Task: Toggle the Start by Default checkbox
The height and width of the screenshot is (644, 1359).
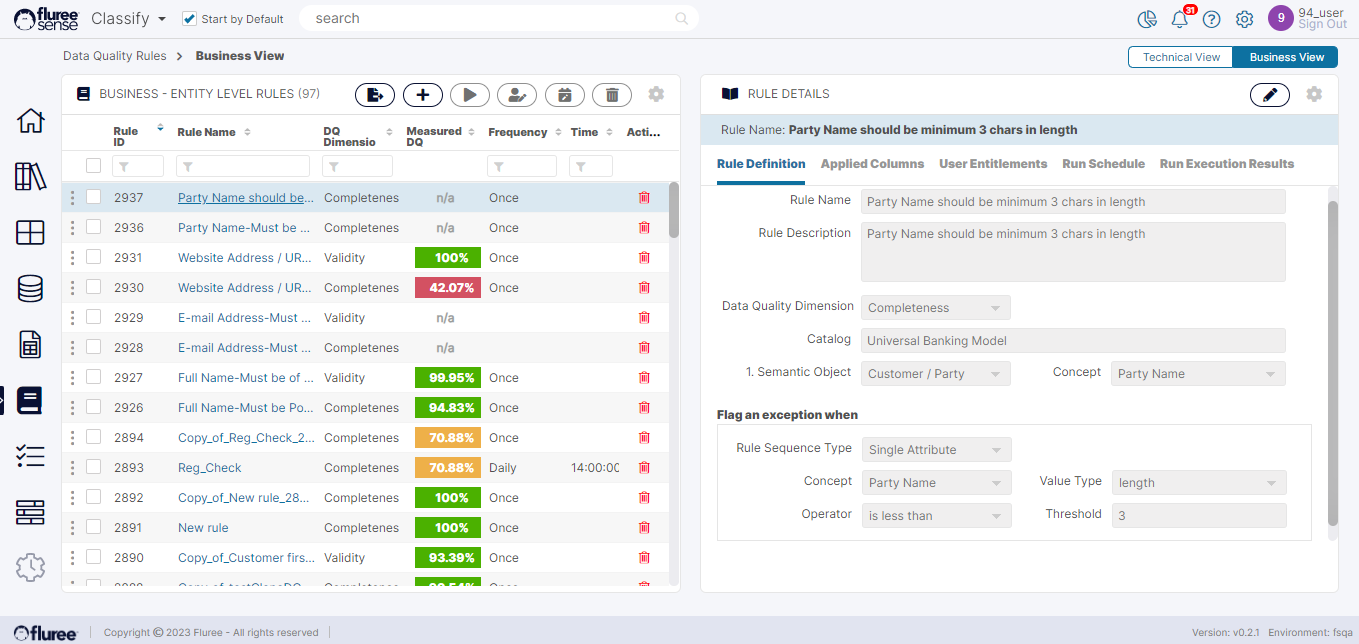Action: (189, 19)
